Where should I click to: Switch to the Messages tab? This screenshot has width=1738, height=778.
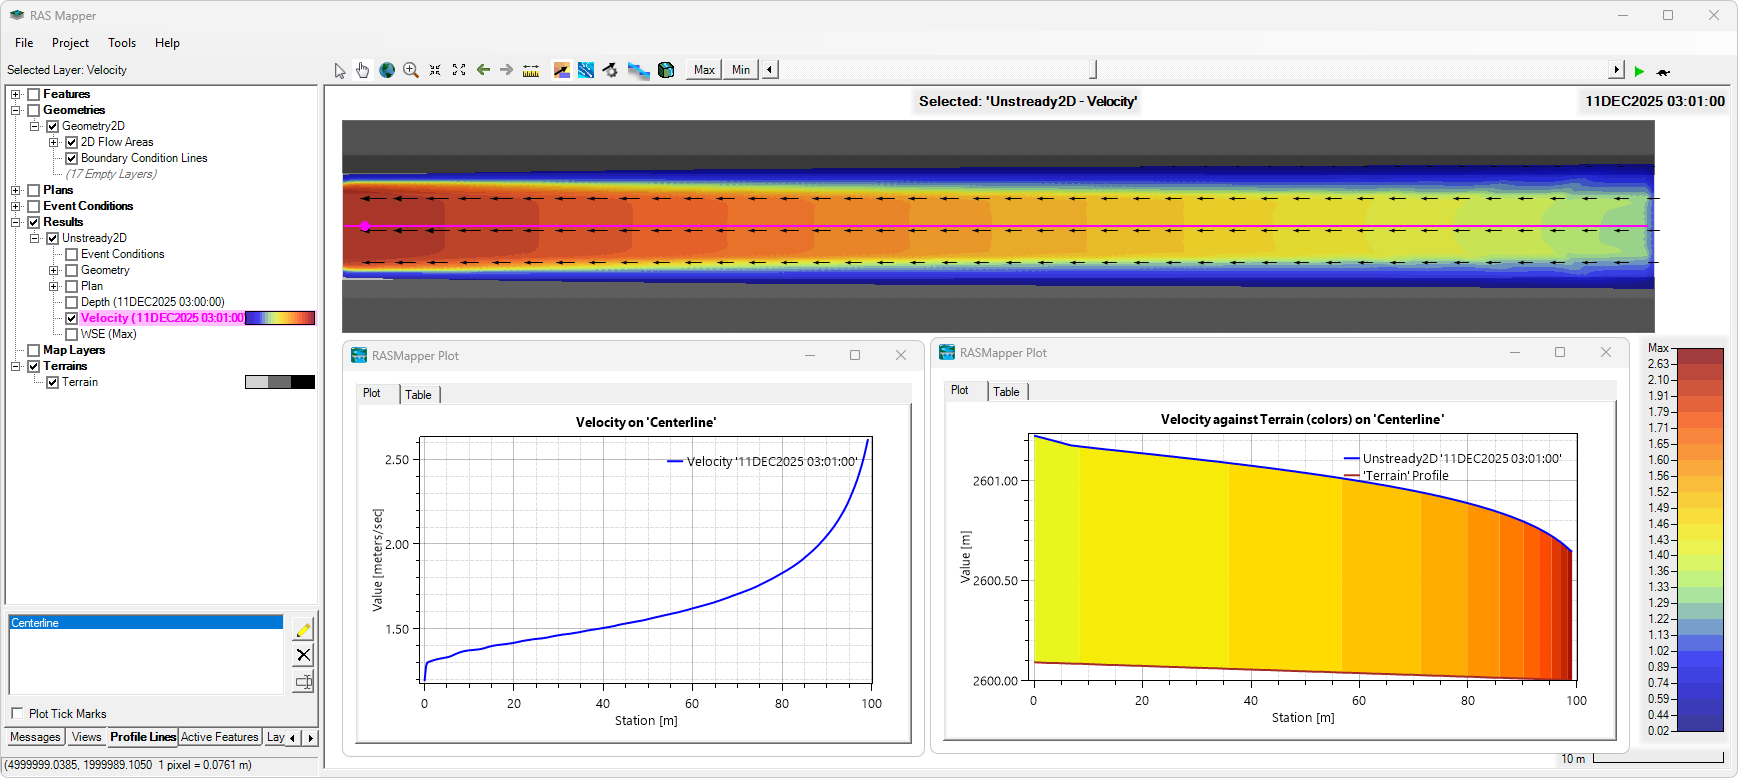pos(35,737)
